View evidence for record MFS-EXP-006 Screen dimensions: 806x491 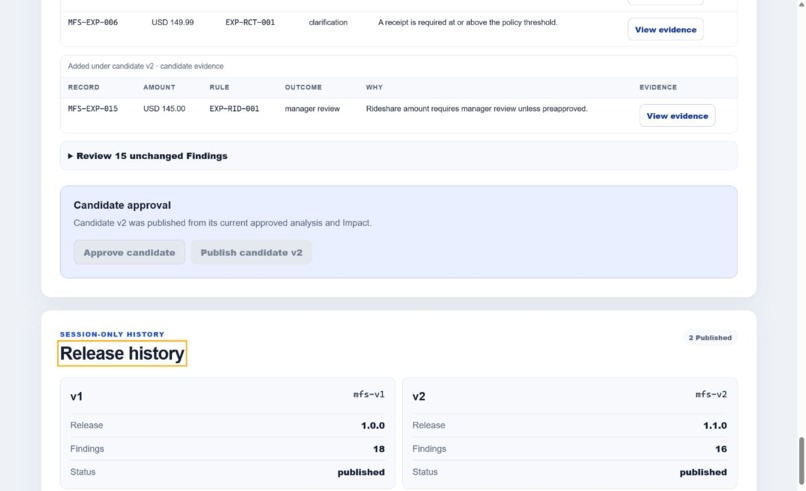coord(665,30)
